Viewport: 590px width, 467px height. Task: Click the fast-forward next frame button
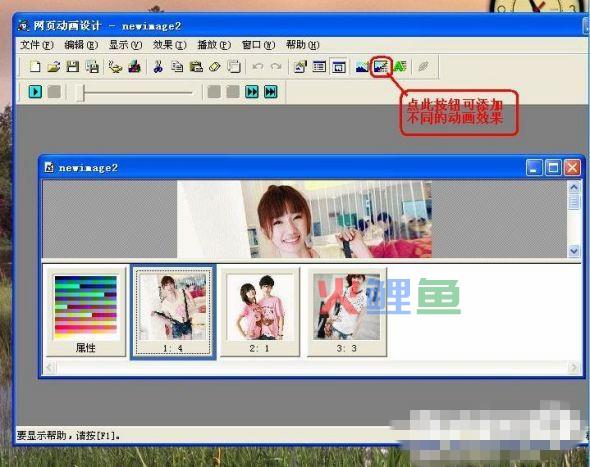(252, 92)
